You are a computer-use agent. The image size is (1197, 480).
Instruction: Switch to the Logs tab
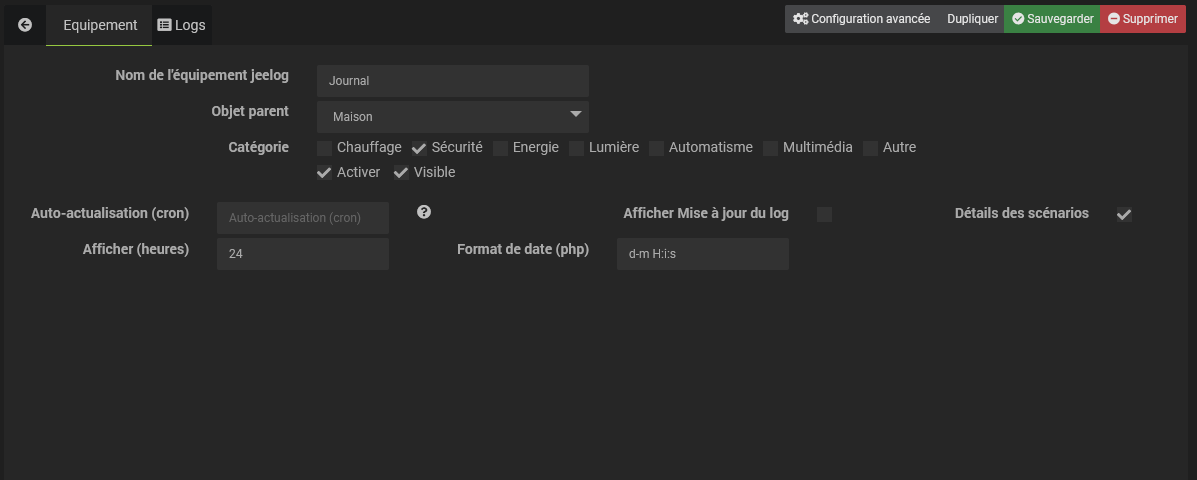pyautogui.click(x=182, y=25)
